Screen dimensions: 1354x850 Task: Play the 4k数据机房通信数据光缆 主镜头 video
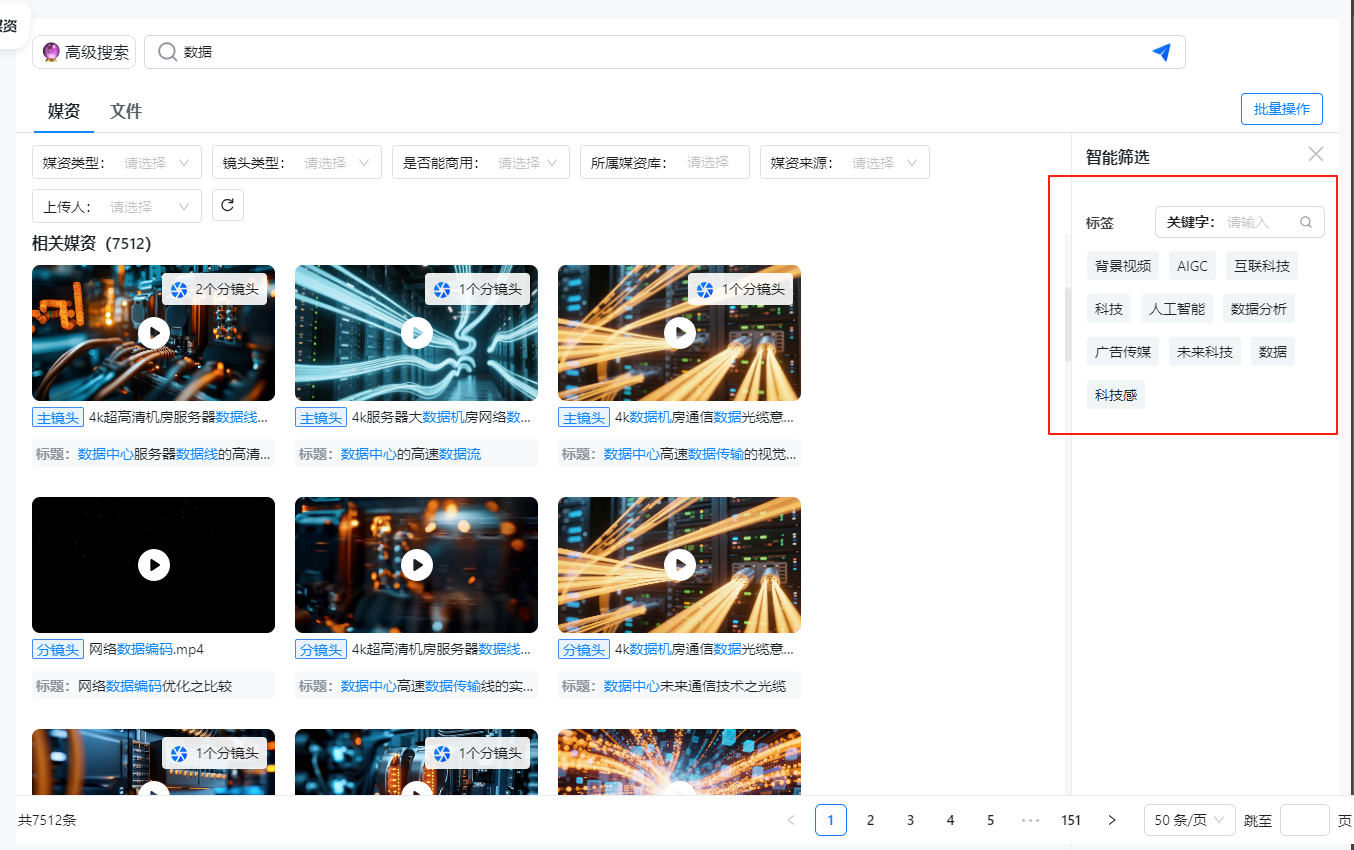pos(679,333)
